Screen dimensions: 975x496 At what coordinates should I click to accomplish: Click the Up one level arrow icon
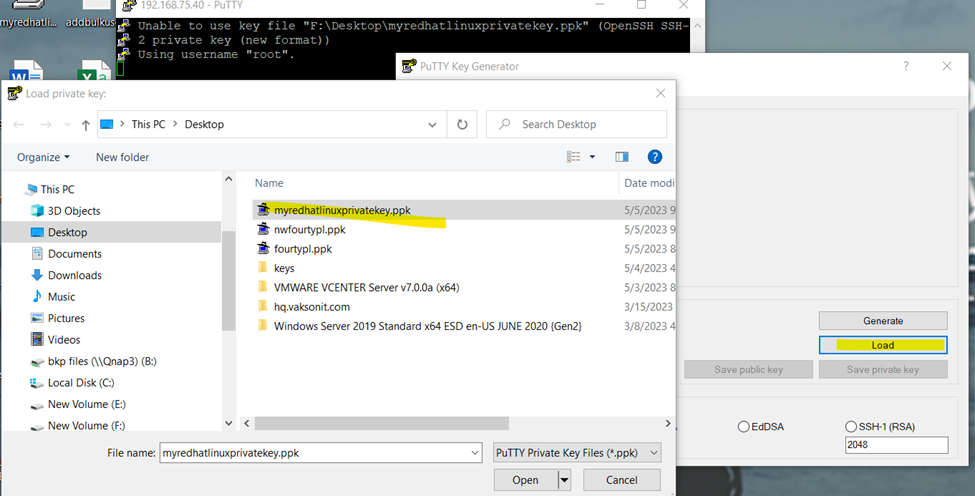point(86,125)
